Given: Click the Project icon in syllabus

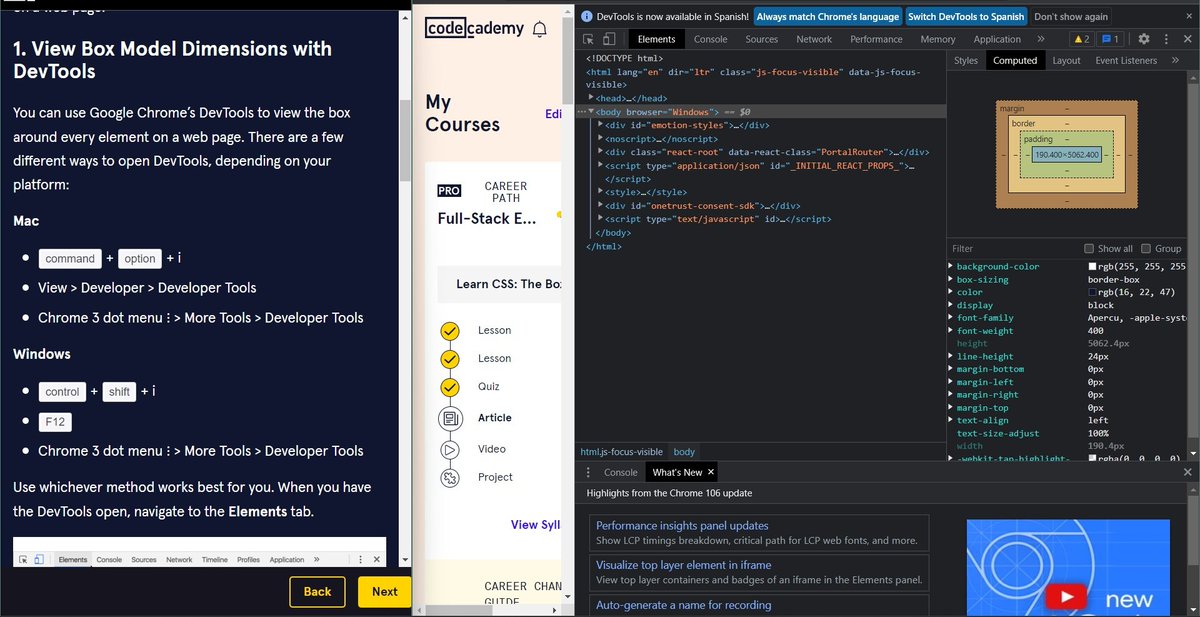Looking at the screenshot, I should pos(450,477).
